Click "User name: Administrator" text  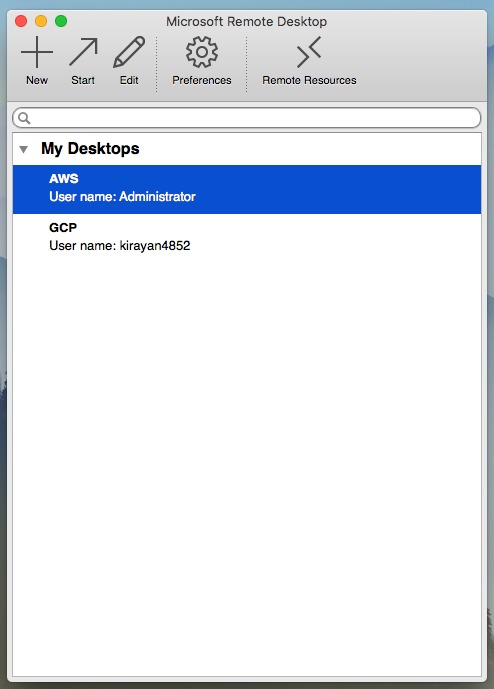[122, 197]
